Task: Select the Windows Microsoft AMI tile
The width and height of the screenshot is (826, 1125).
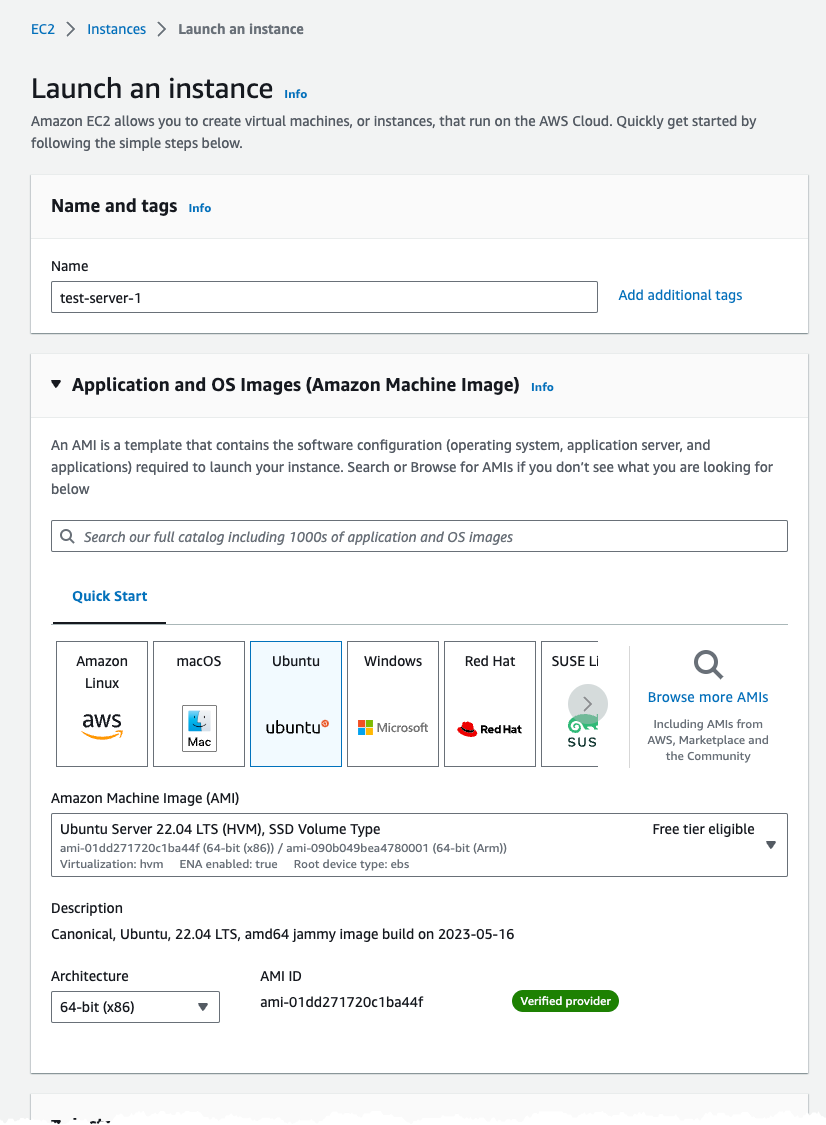Action: pos(393,704)
